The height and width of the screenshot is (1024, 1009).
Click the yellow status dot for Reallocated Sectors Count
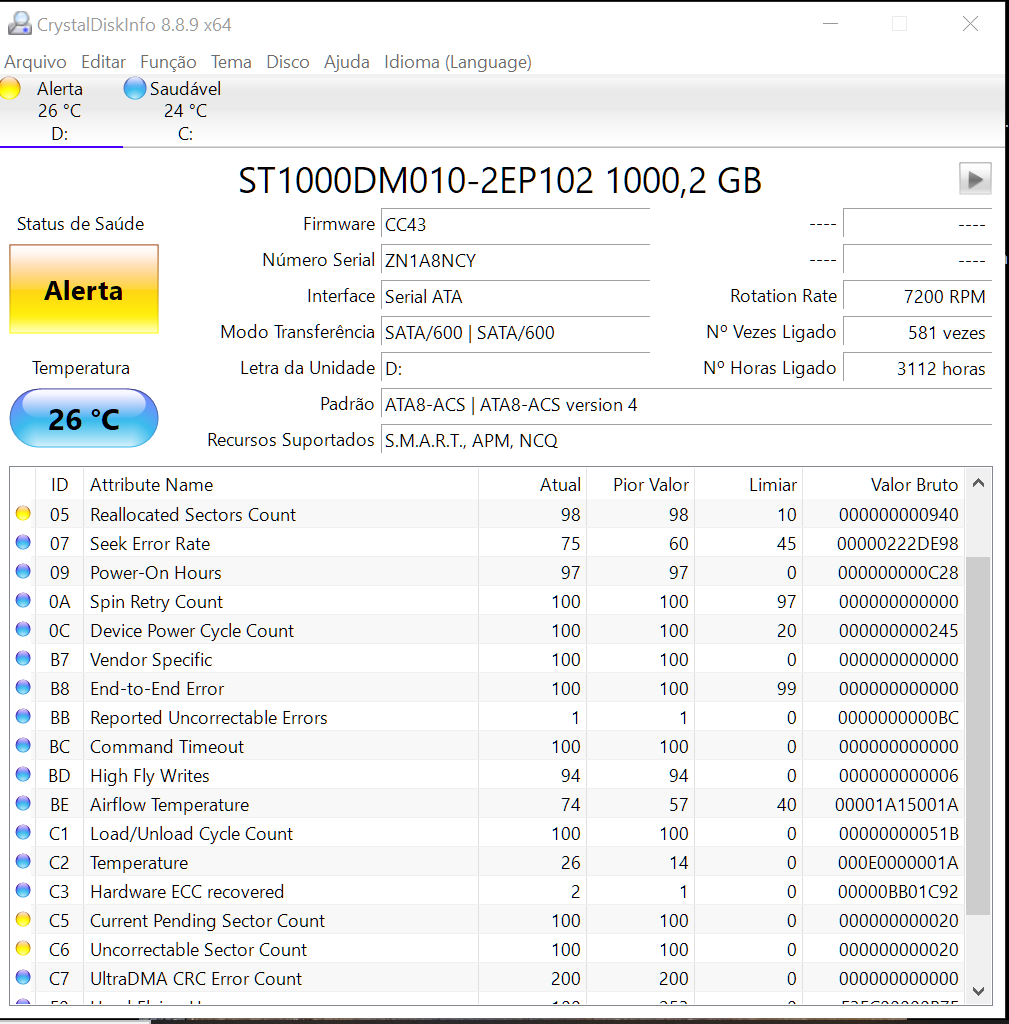[23, 513]
